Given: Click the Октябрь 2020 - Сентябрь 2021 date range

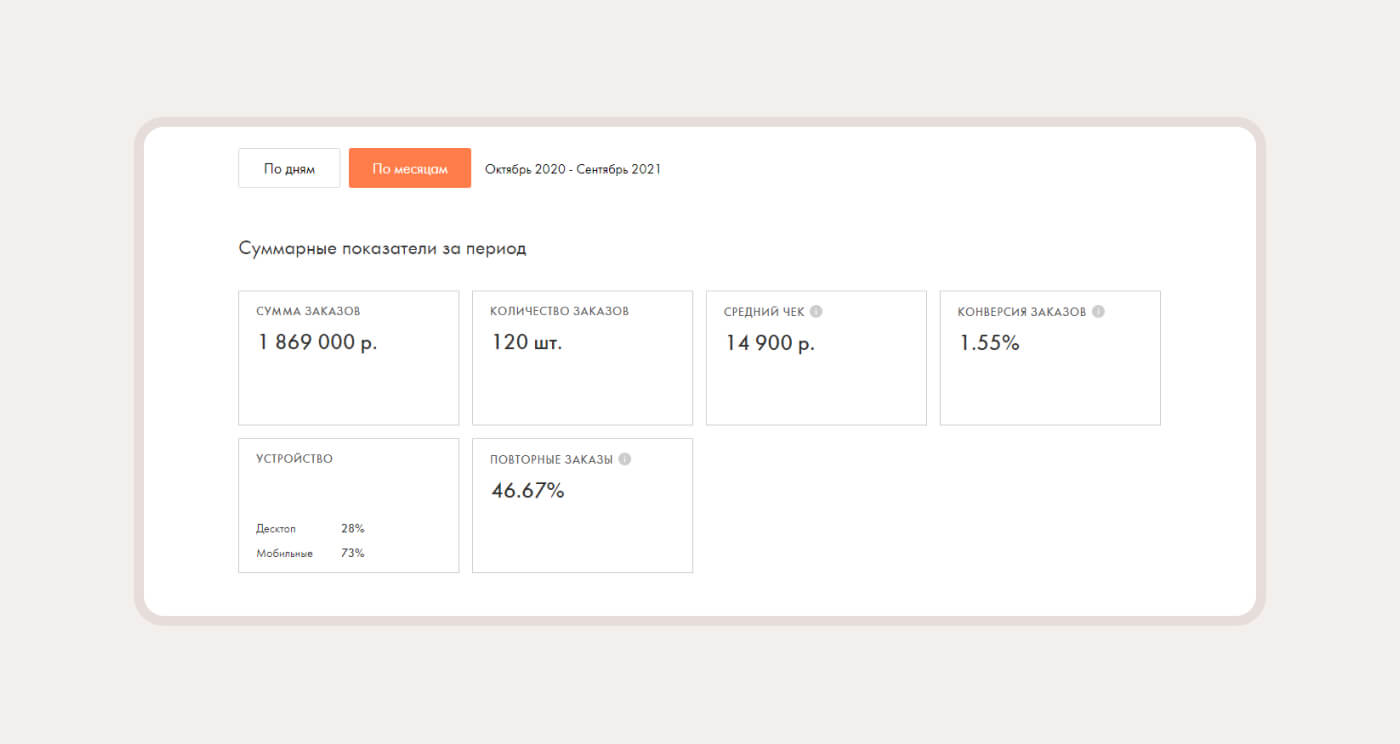Looking at the screenshot, I should 572,169.
